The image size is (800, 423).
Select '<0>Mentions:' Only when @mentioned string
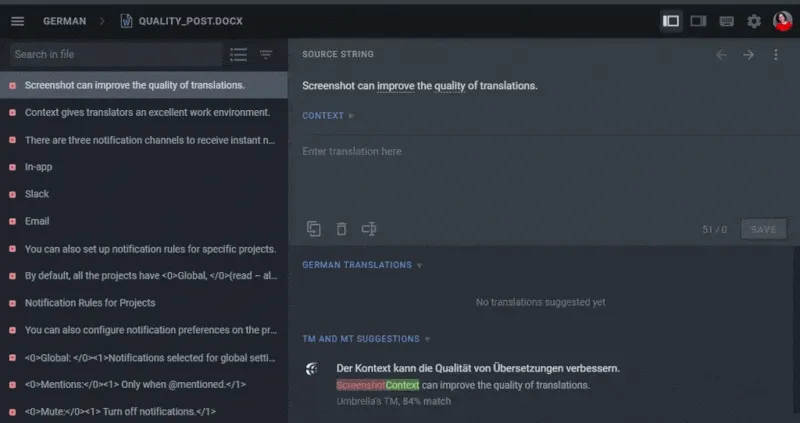[x=144, y=384]
